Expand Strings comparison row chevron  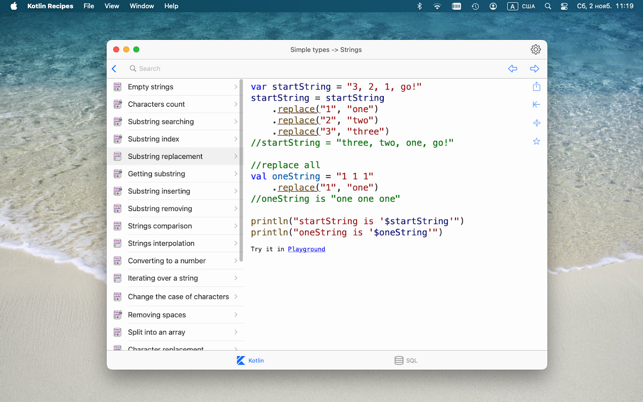pyautogui.click(x=236, y=226)
